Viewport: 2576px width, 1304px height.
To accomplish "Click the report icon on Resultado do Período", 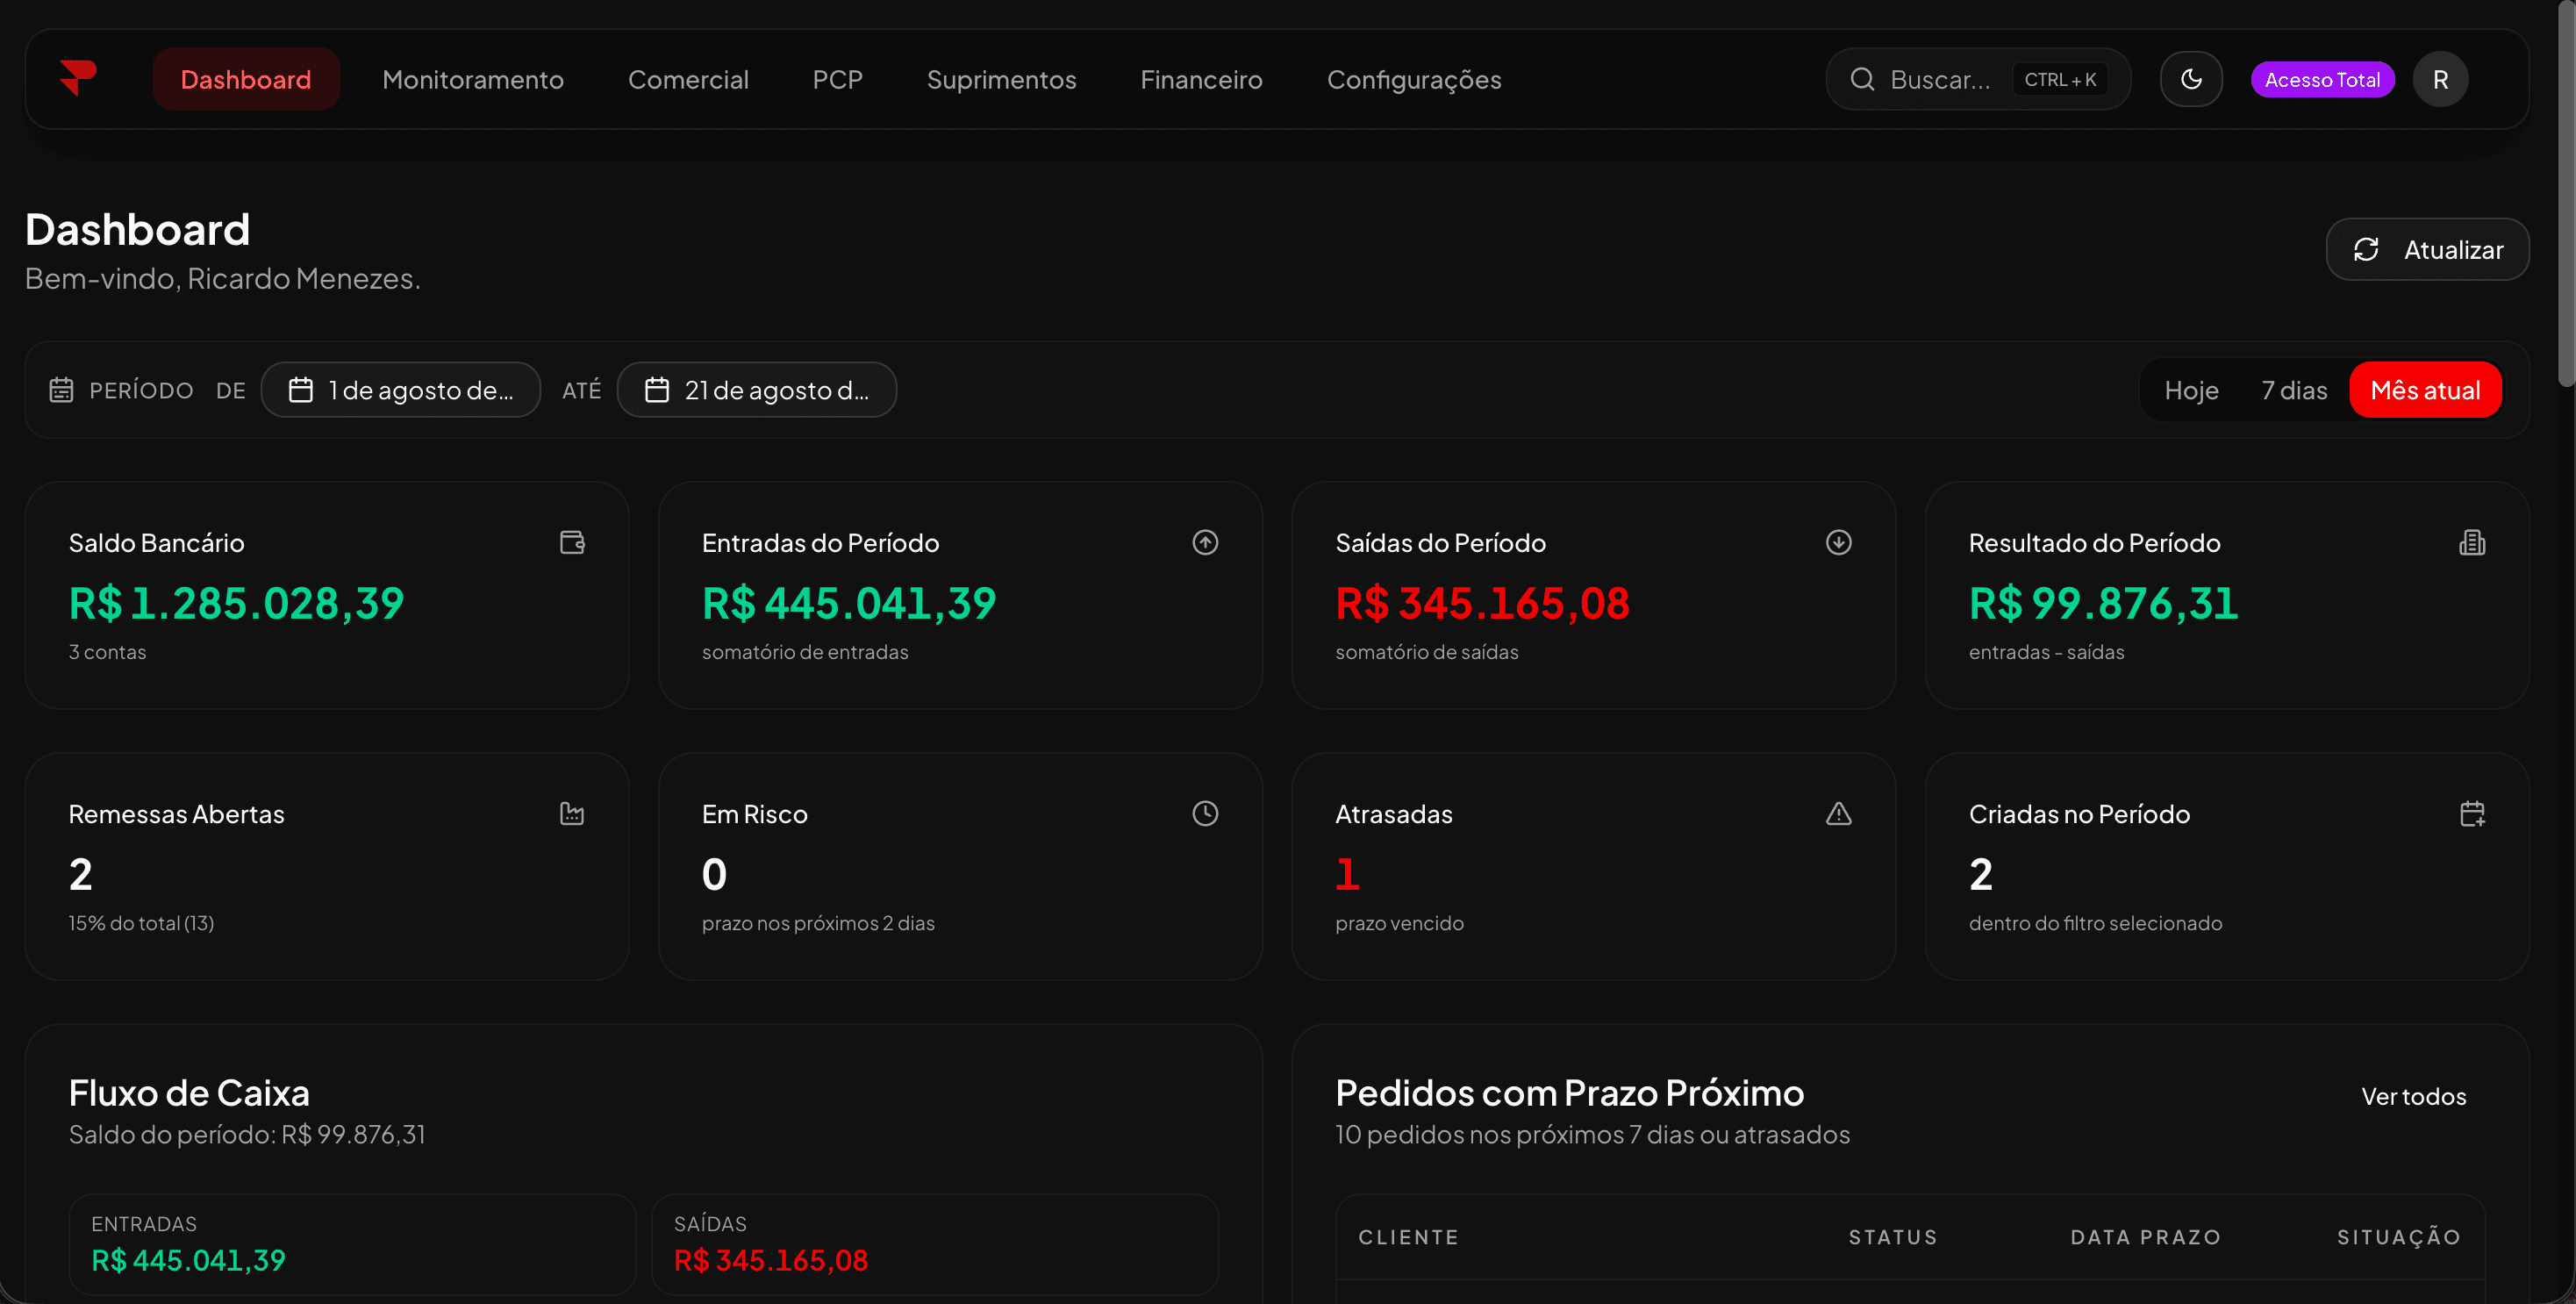I will [x=2472, y=542].
